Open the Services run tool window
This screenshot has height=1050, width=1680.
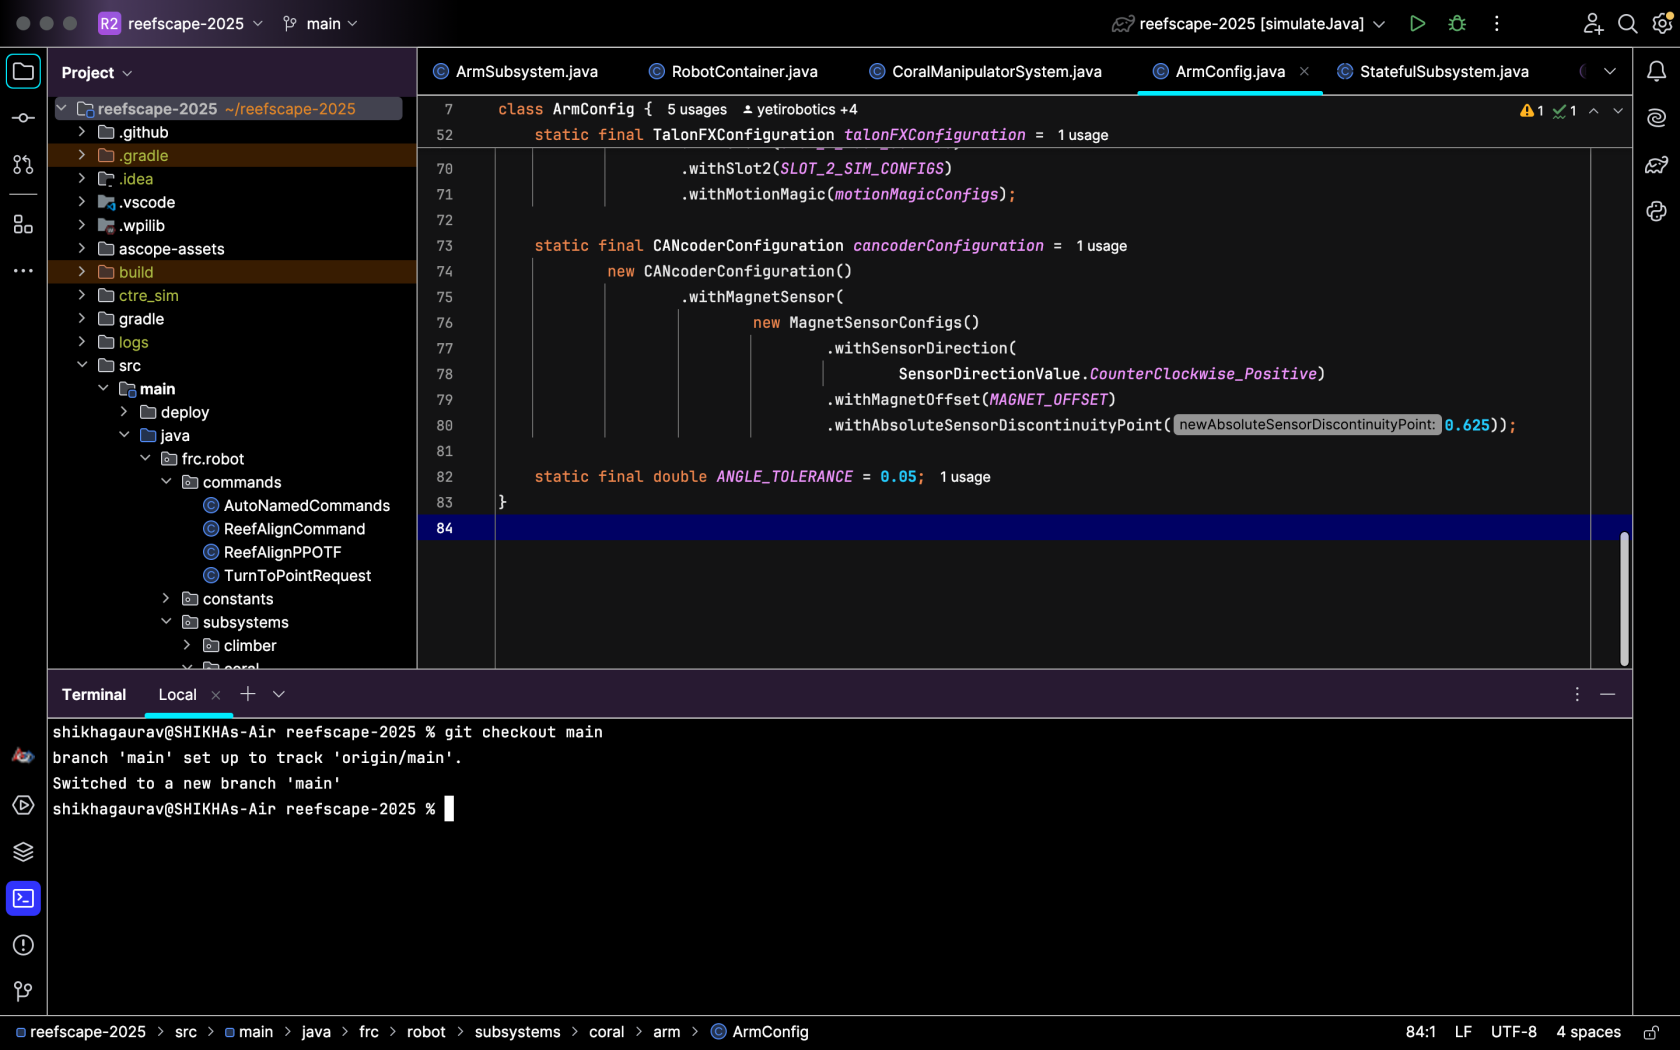point(23,805)
